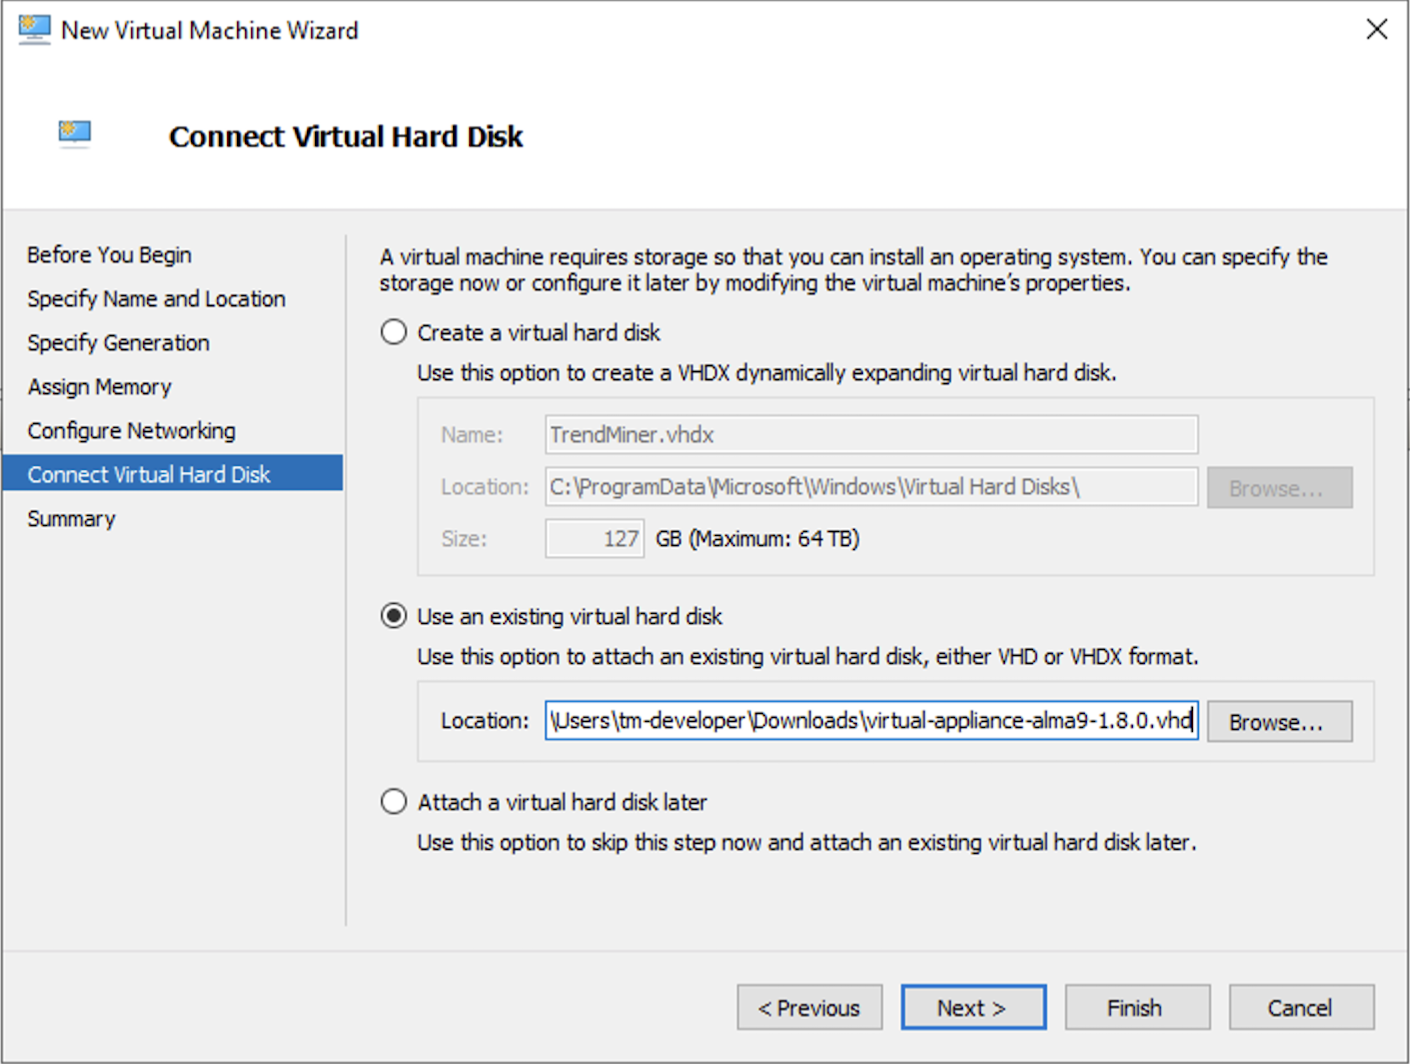Go to Specify Name and Location step
This screenshot has width=1410, height=1064.
pos(155,298)
